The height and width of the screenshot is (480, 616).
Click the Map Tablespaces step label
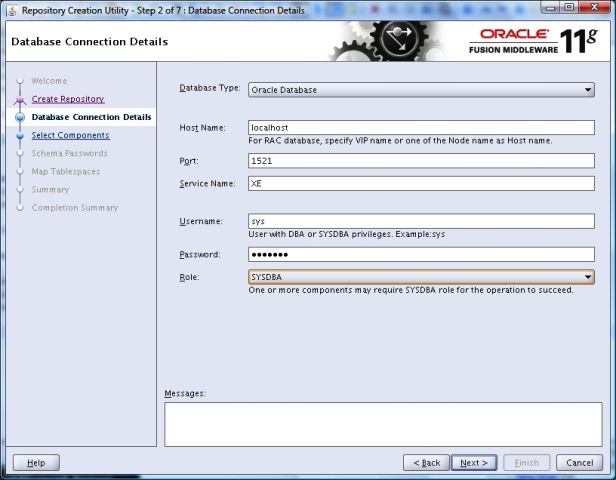(66, 171)
